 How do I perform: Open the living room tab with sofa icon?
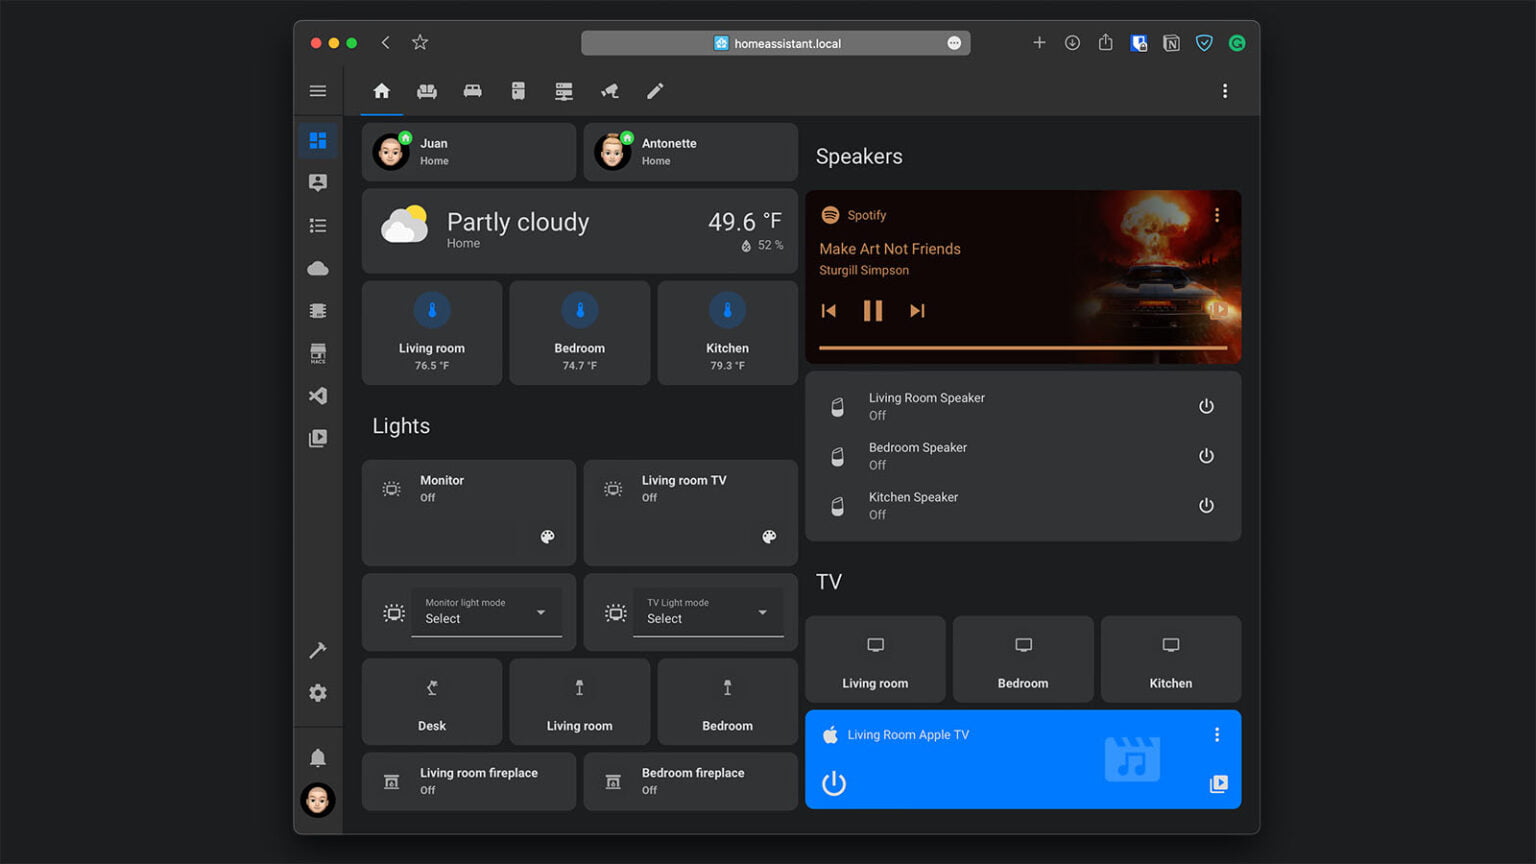click(427, 90)
